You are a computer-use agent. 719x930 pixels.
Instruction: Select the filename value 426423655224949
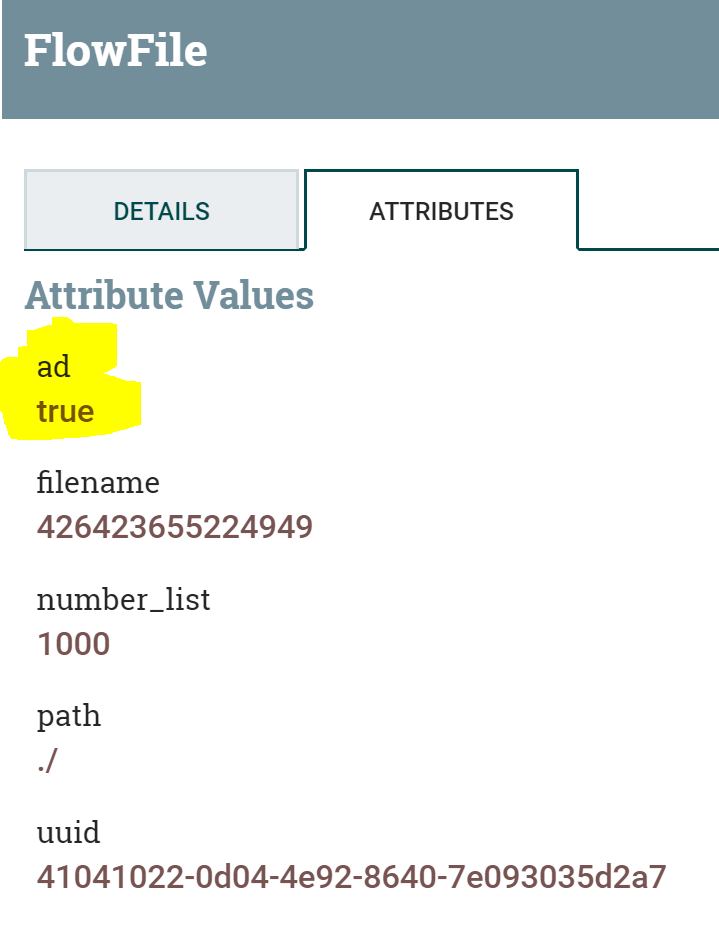(x=175, y=527)
